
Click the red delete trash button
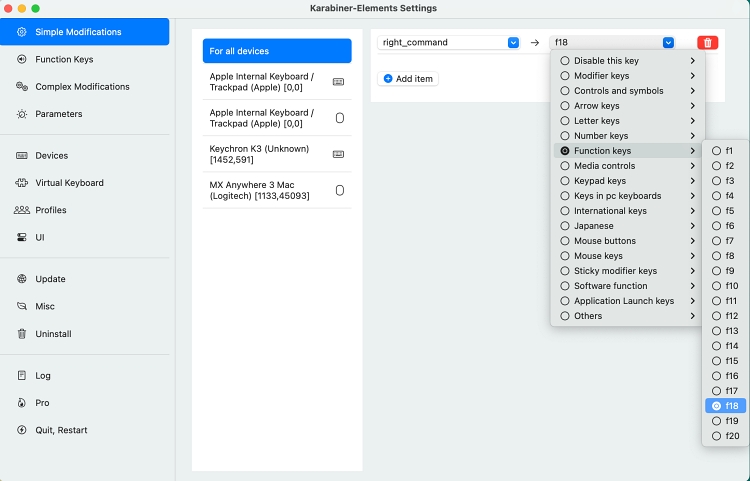pos(707,43)
